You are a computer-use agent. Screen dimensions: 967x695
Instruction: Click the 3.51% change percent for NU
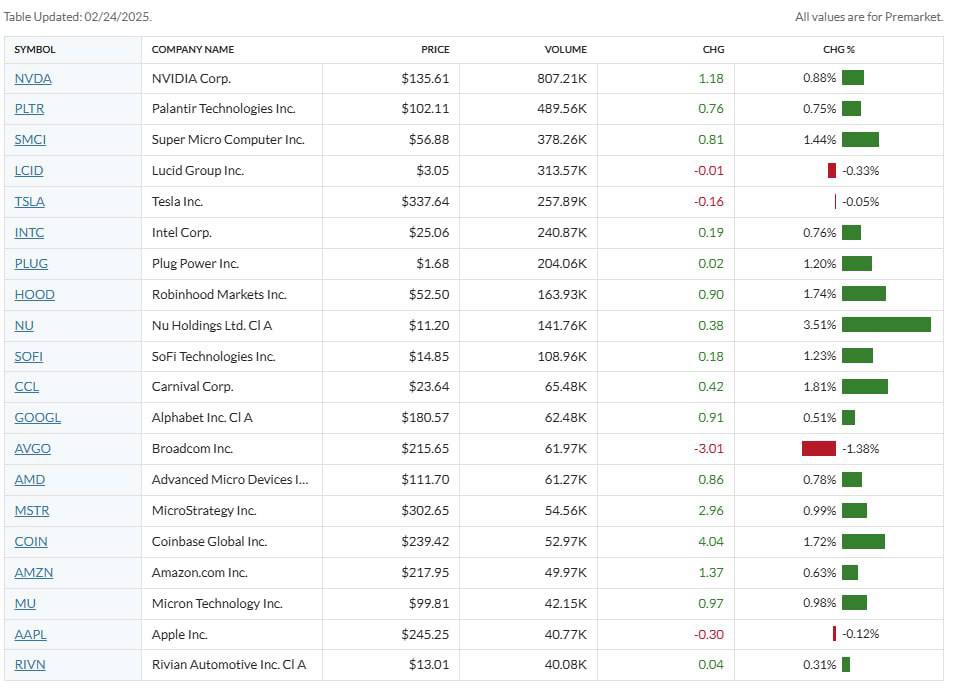[x=820, y=325]
